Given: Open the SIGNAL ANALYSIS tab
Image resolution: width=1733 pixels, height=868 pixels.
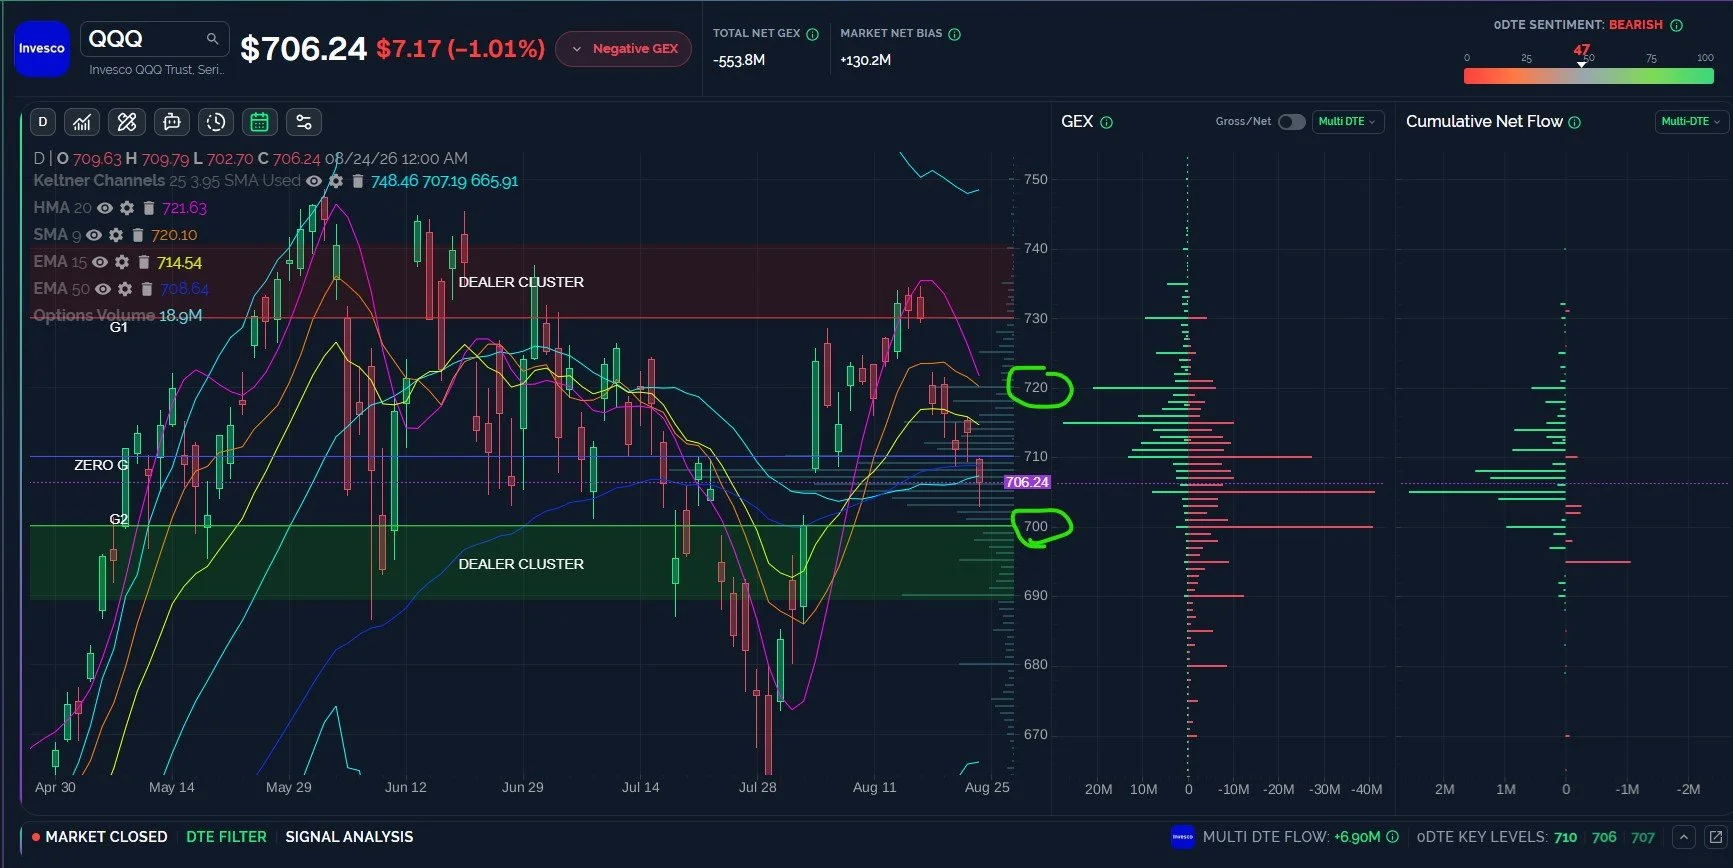Looking at the screenshot, I should pyautogui.click(x=349, y=837).
